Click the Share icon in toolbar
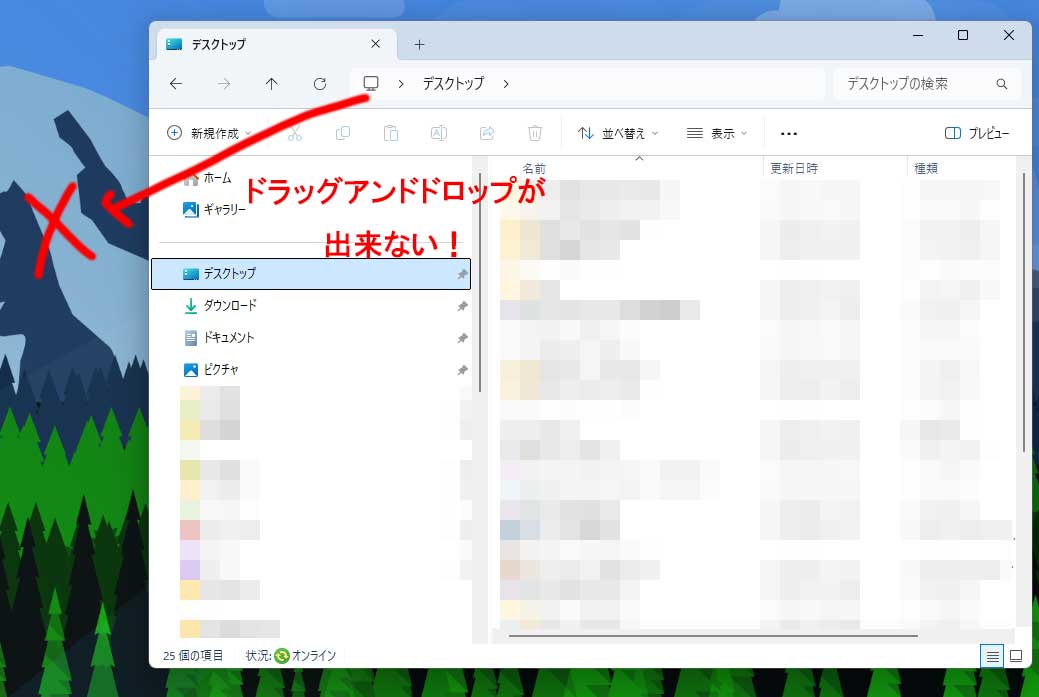Viewport: 1039px width, 697px height. click(487, 133)
